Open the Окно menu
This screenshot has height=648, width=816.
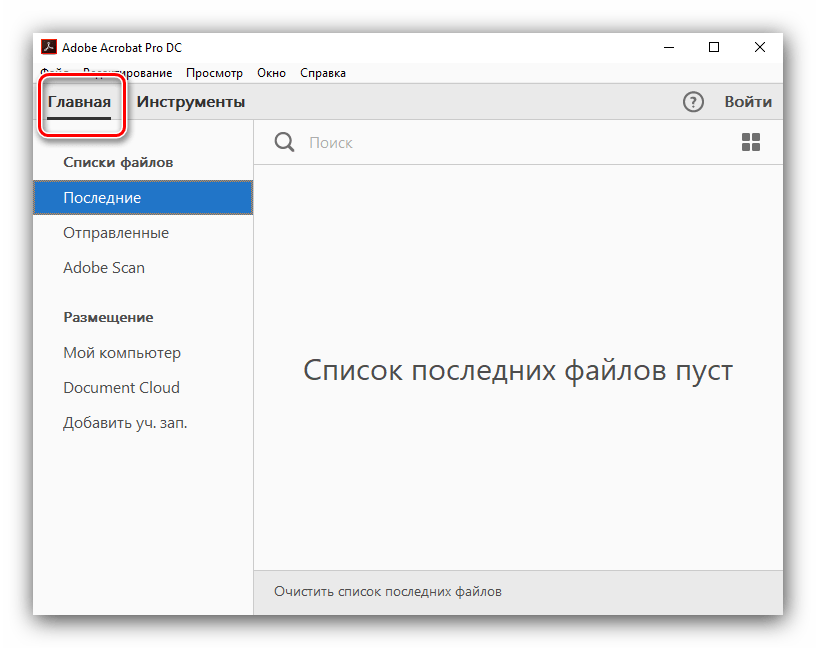click(271, 73)
